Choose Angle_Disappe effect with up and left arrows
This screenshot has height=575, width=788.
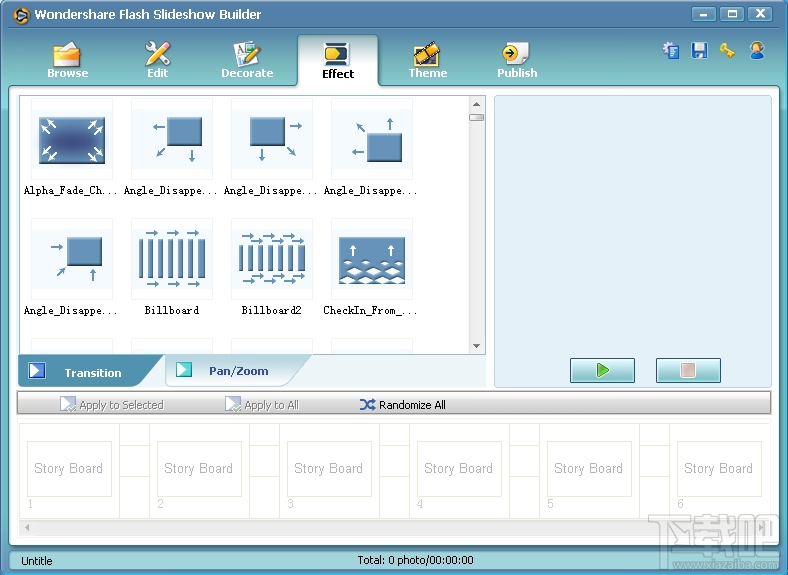point(371,147)
